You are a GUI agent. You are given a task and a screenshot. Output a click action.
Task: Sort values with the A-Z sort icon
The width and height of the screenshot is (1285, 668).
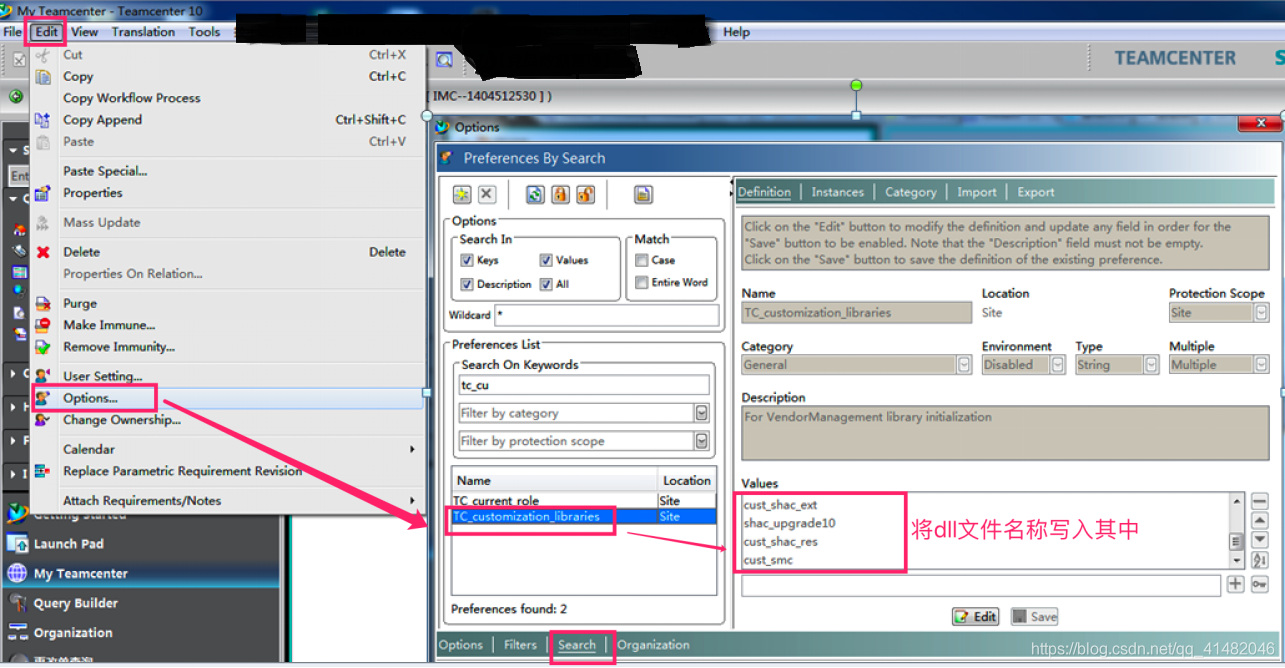click(x=1260, y=560)
